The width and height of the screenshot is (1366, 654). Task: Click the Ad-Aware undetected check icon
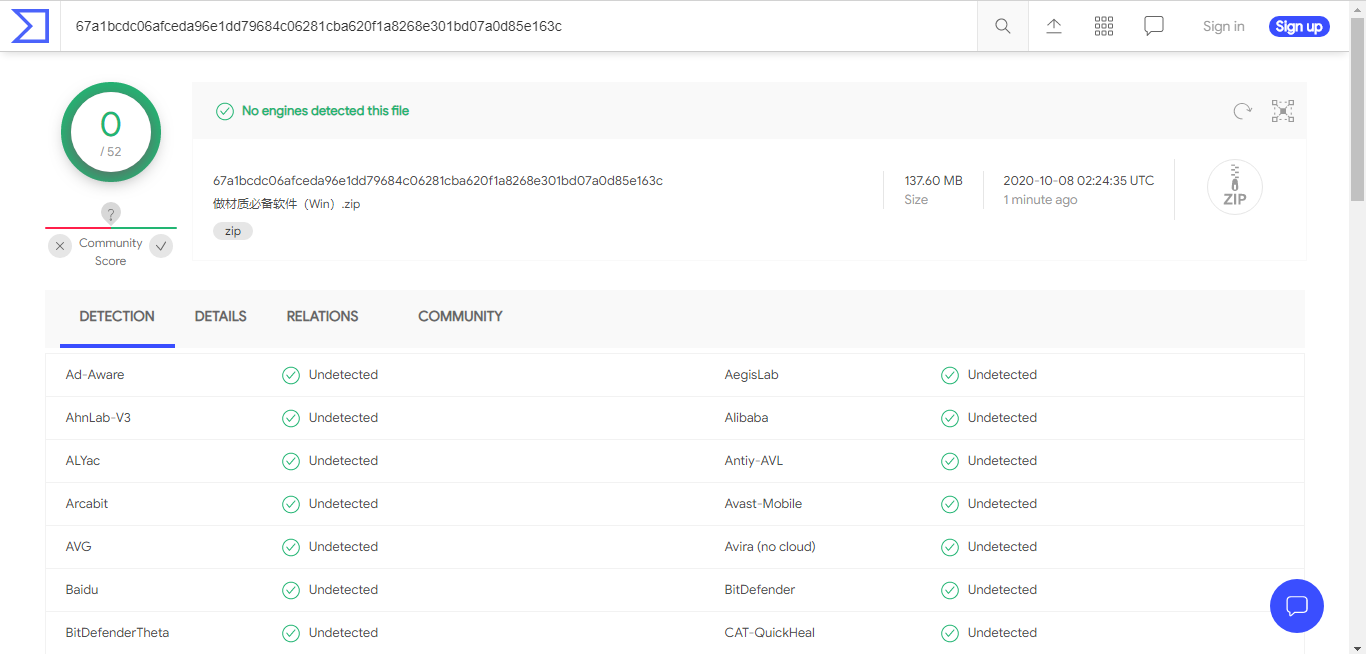coord(291,375)
